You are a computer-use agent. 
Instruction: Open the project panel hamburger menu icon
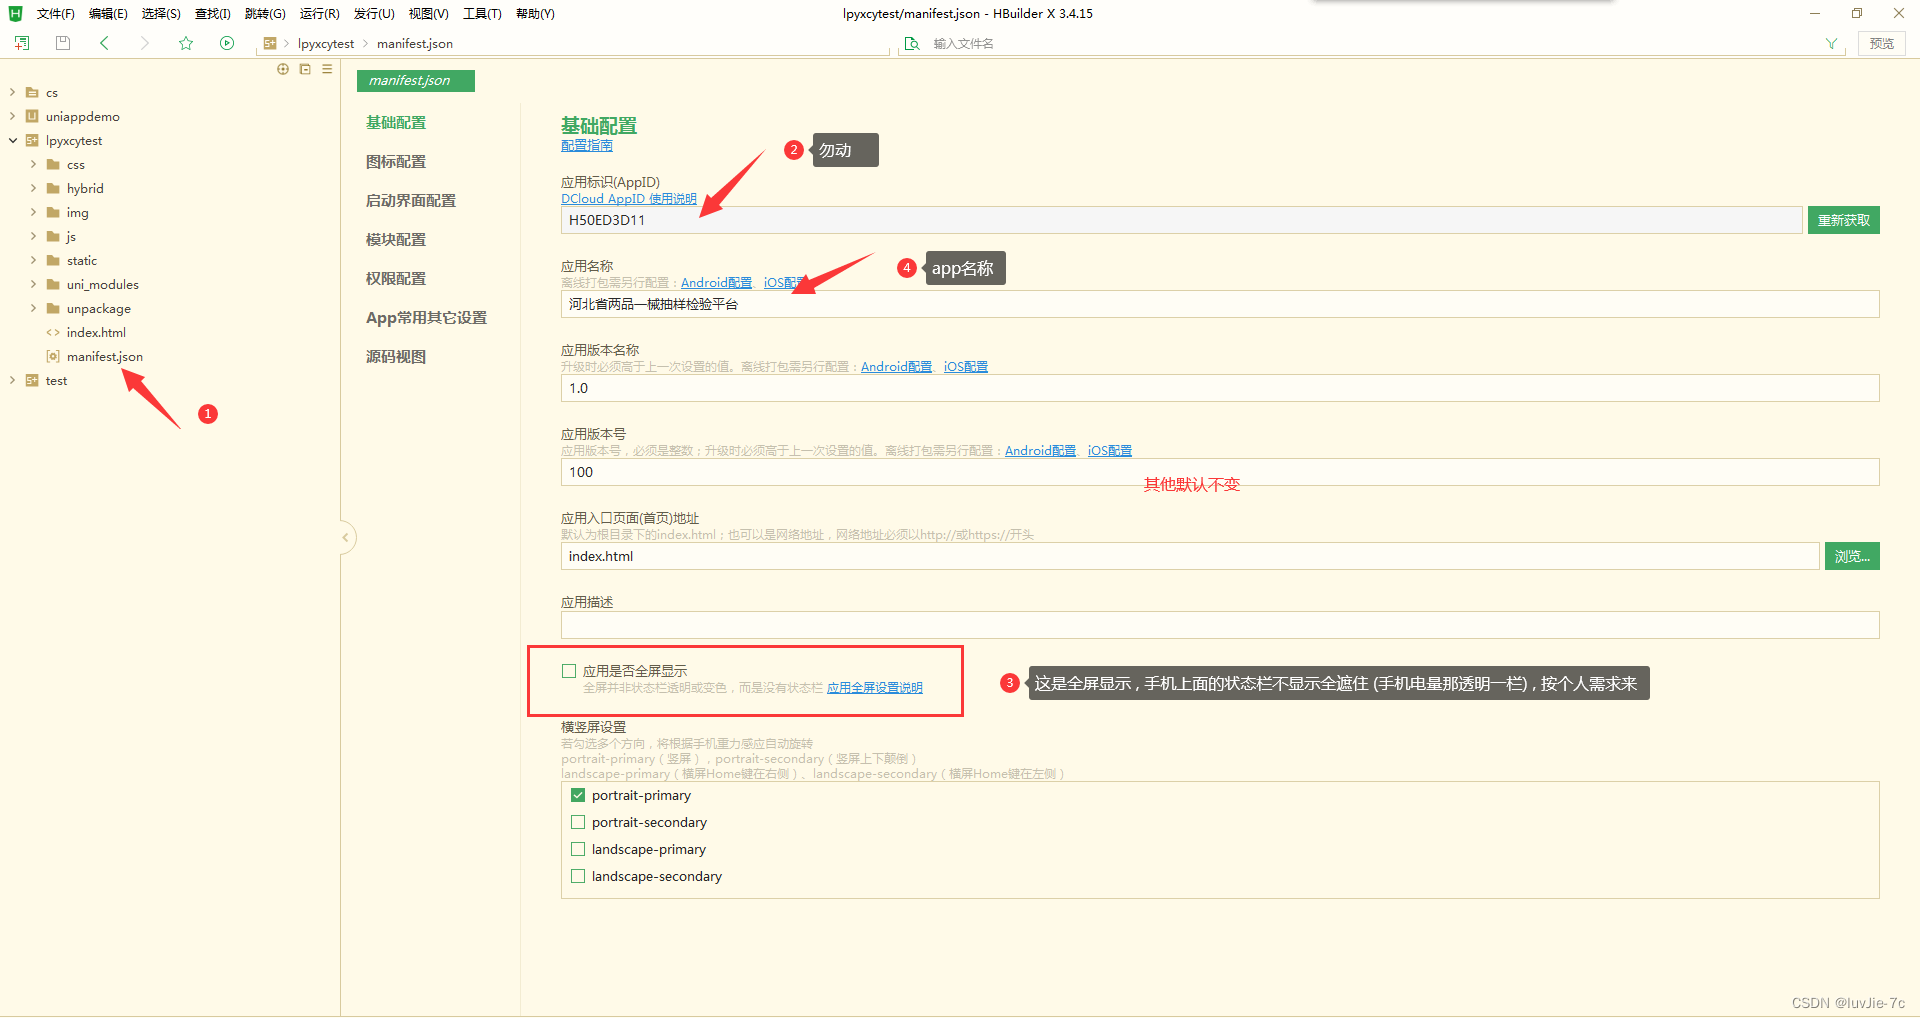click(x=326, y=69)
